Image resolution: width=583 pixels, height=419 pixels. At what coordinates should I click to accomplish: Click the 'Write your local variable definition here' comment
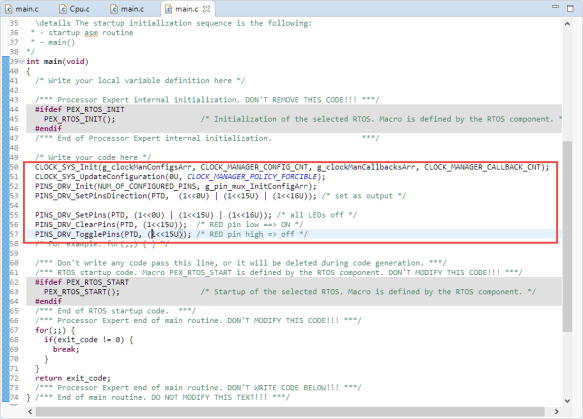point(140,81)
